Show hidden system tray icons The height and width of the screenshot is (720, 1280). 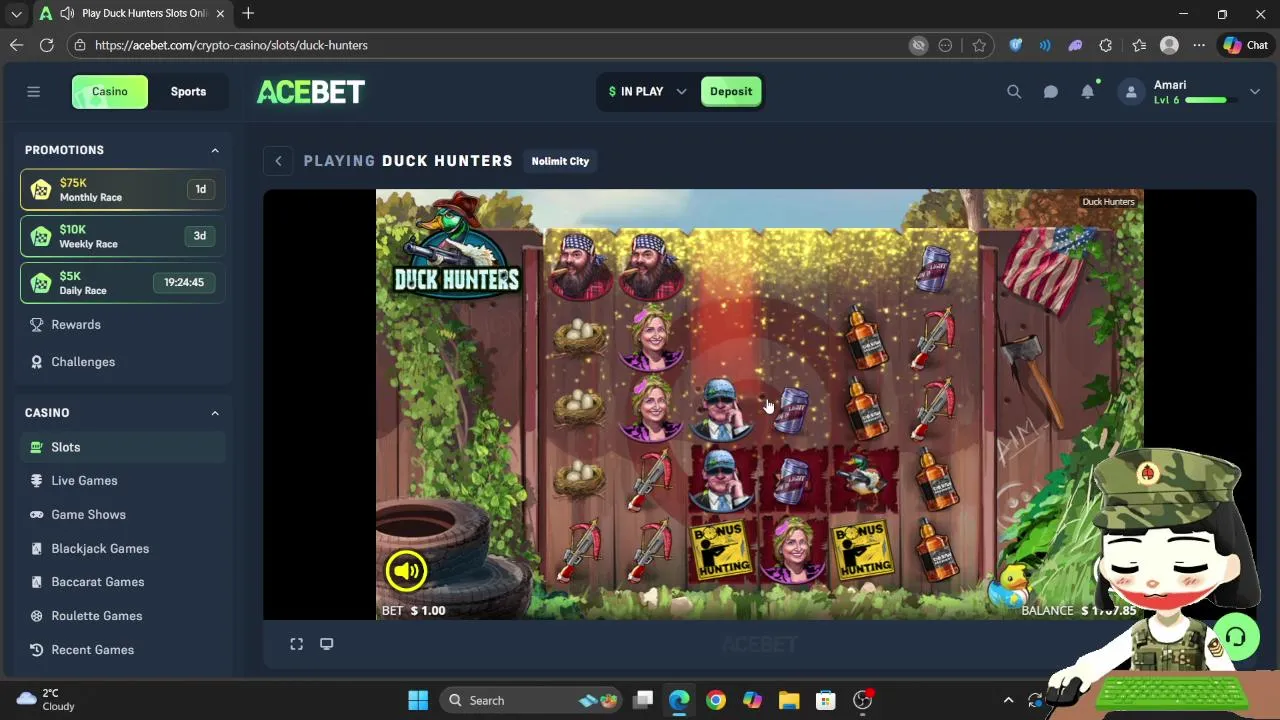[1008, 701]
